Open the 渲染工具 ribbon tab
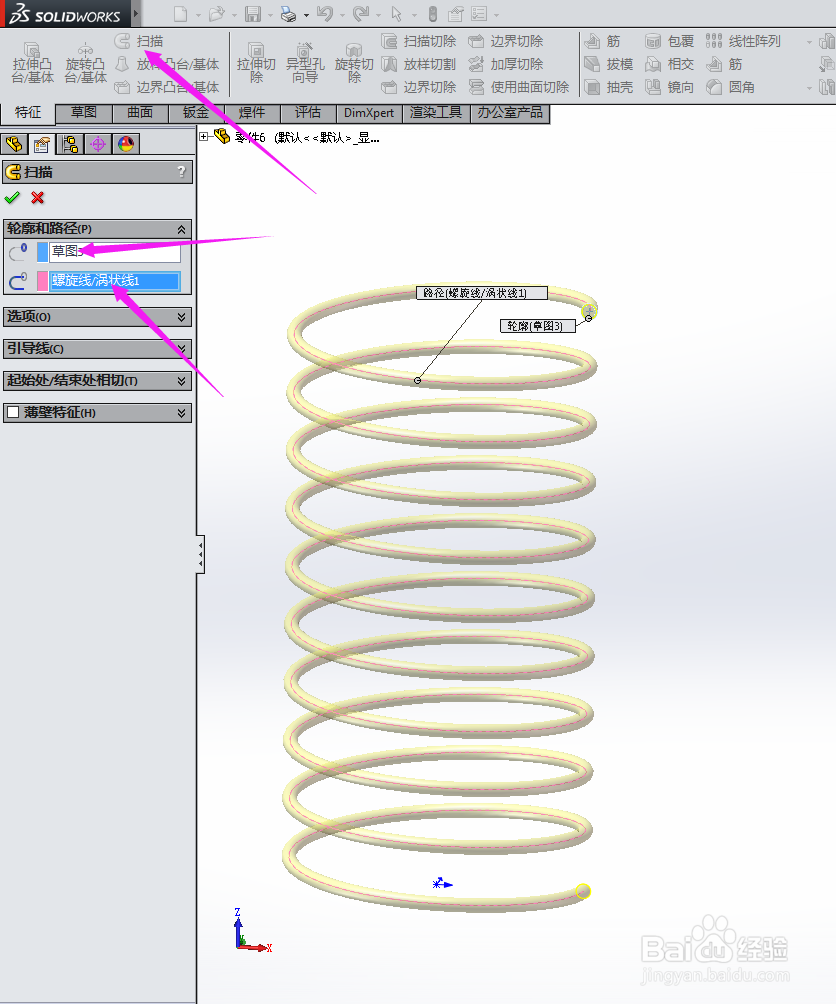This screenshot has height=1004, width=836. click(x=434, y=113)
